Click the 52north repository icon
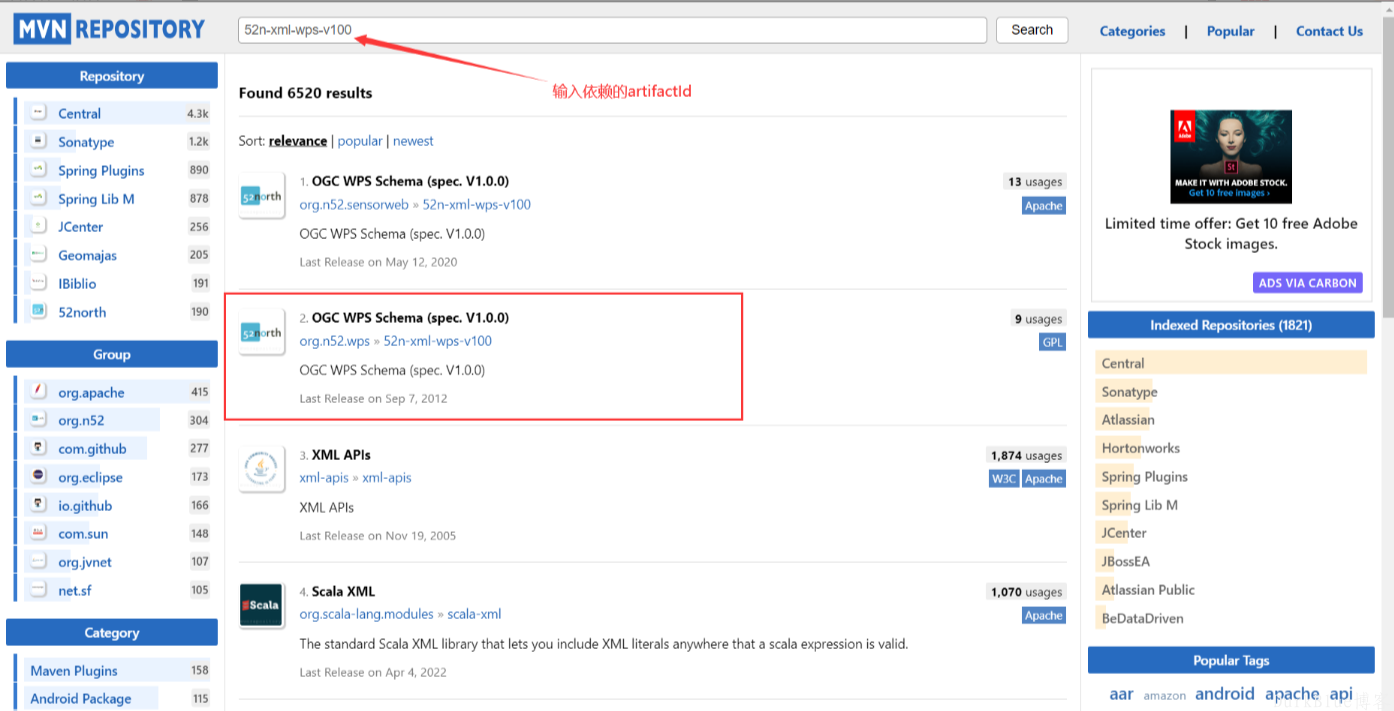This screenshot has height=711, width=1394. (x=38, y=311)
